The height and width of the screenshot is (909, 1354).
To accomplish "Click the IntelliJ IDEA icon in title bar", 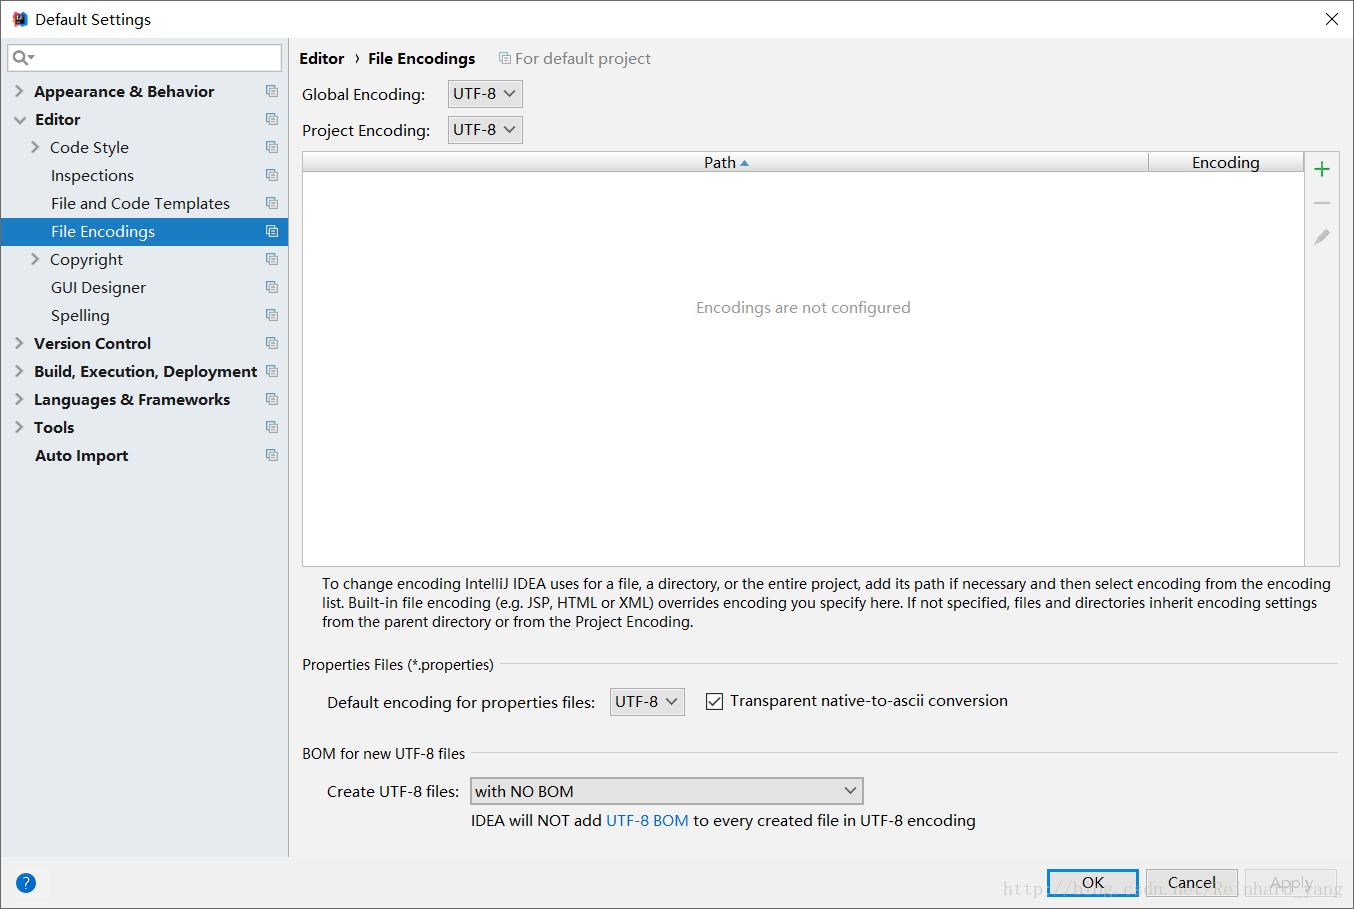I will [19, 19].
